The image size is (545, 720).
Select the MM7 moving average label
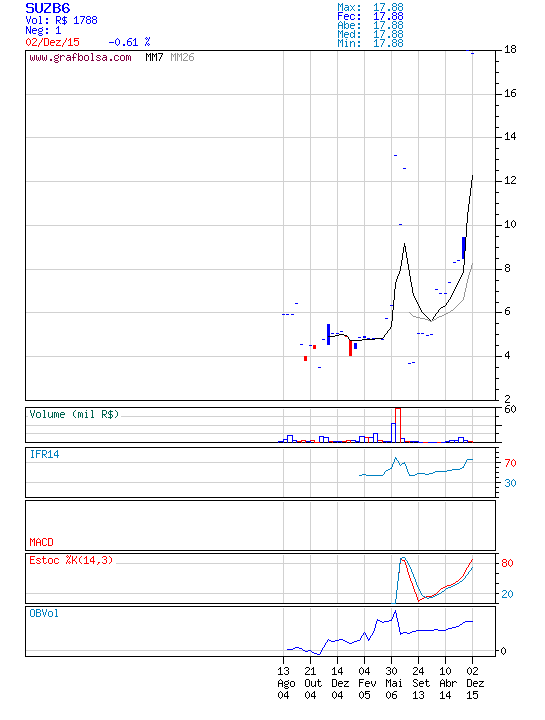point(154,57)
